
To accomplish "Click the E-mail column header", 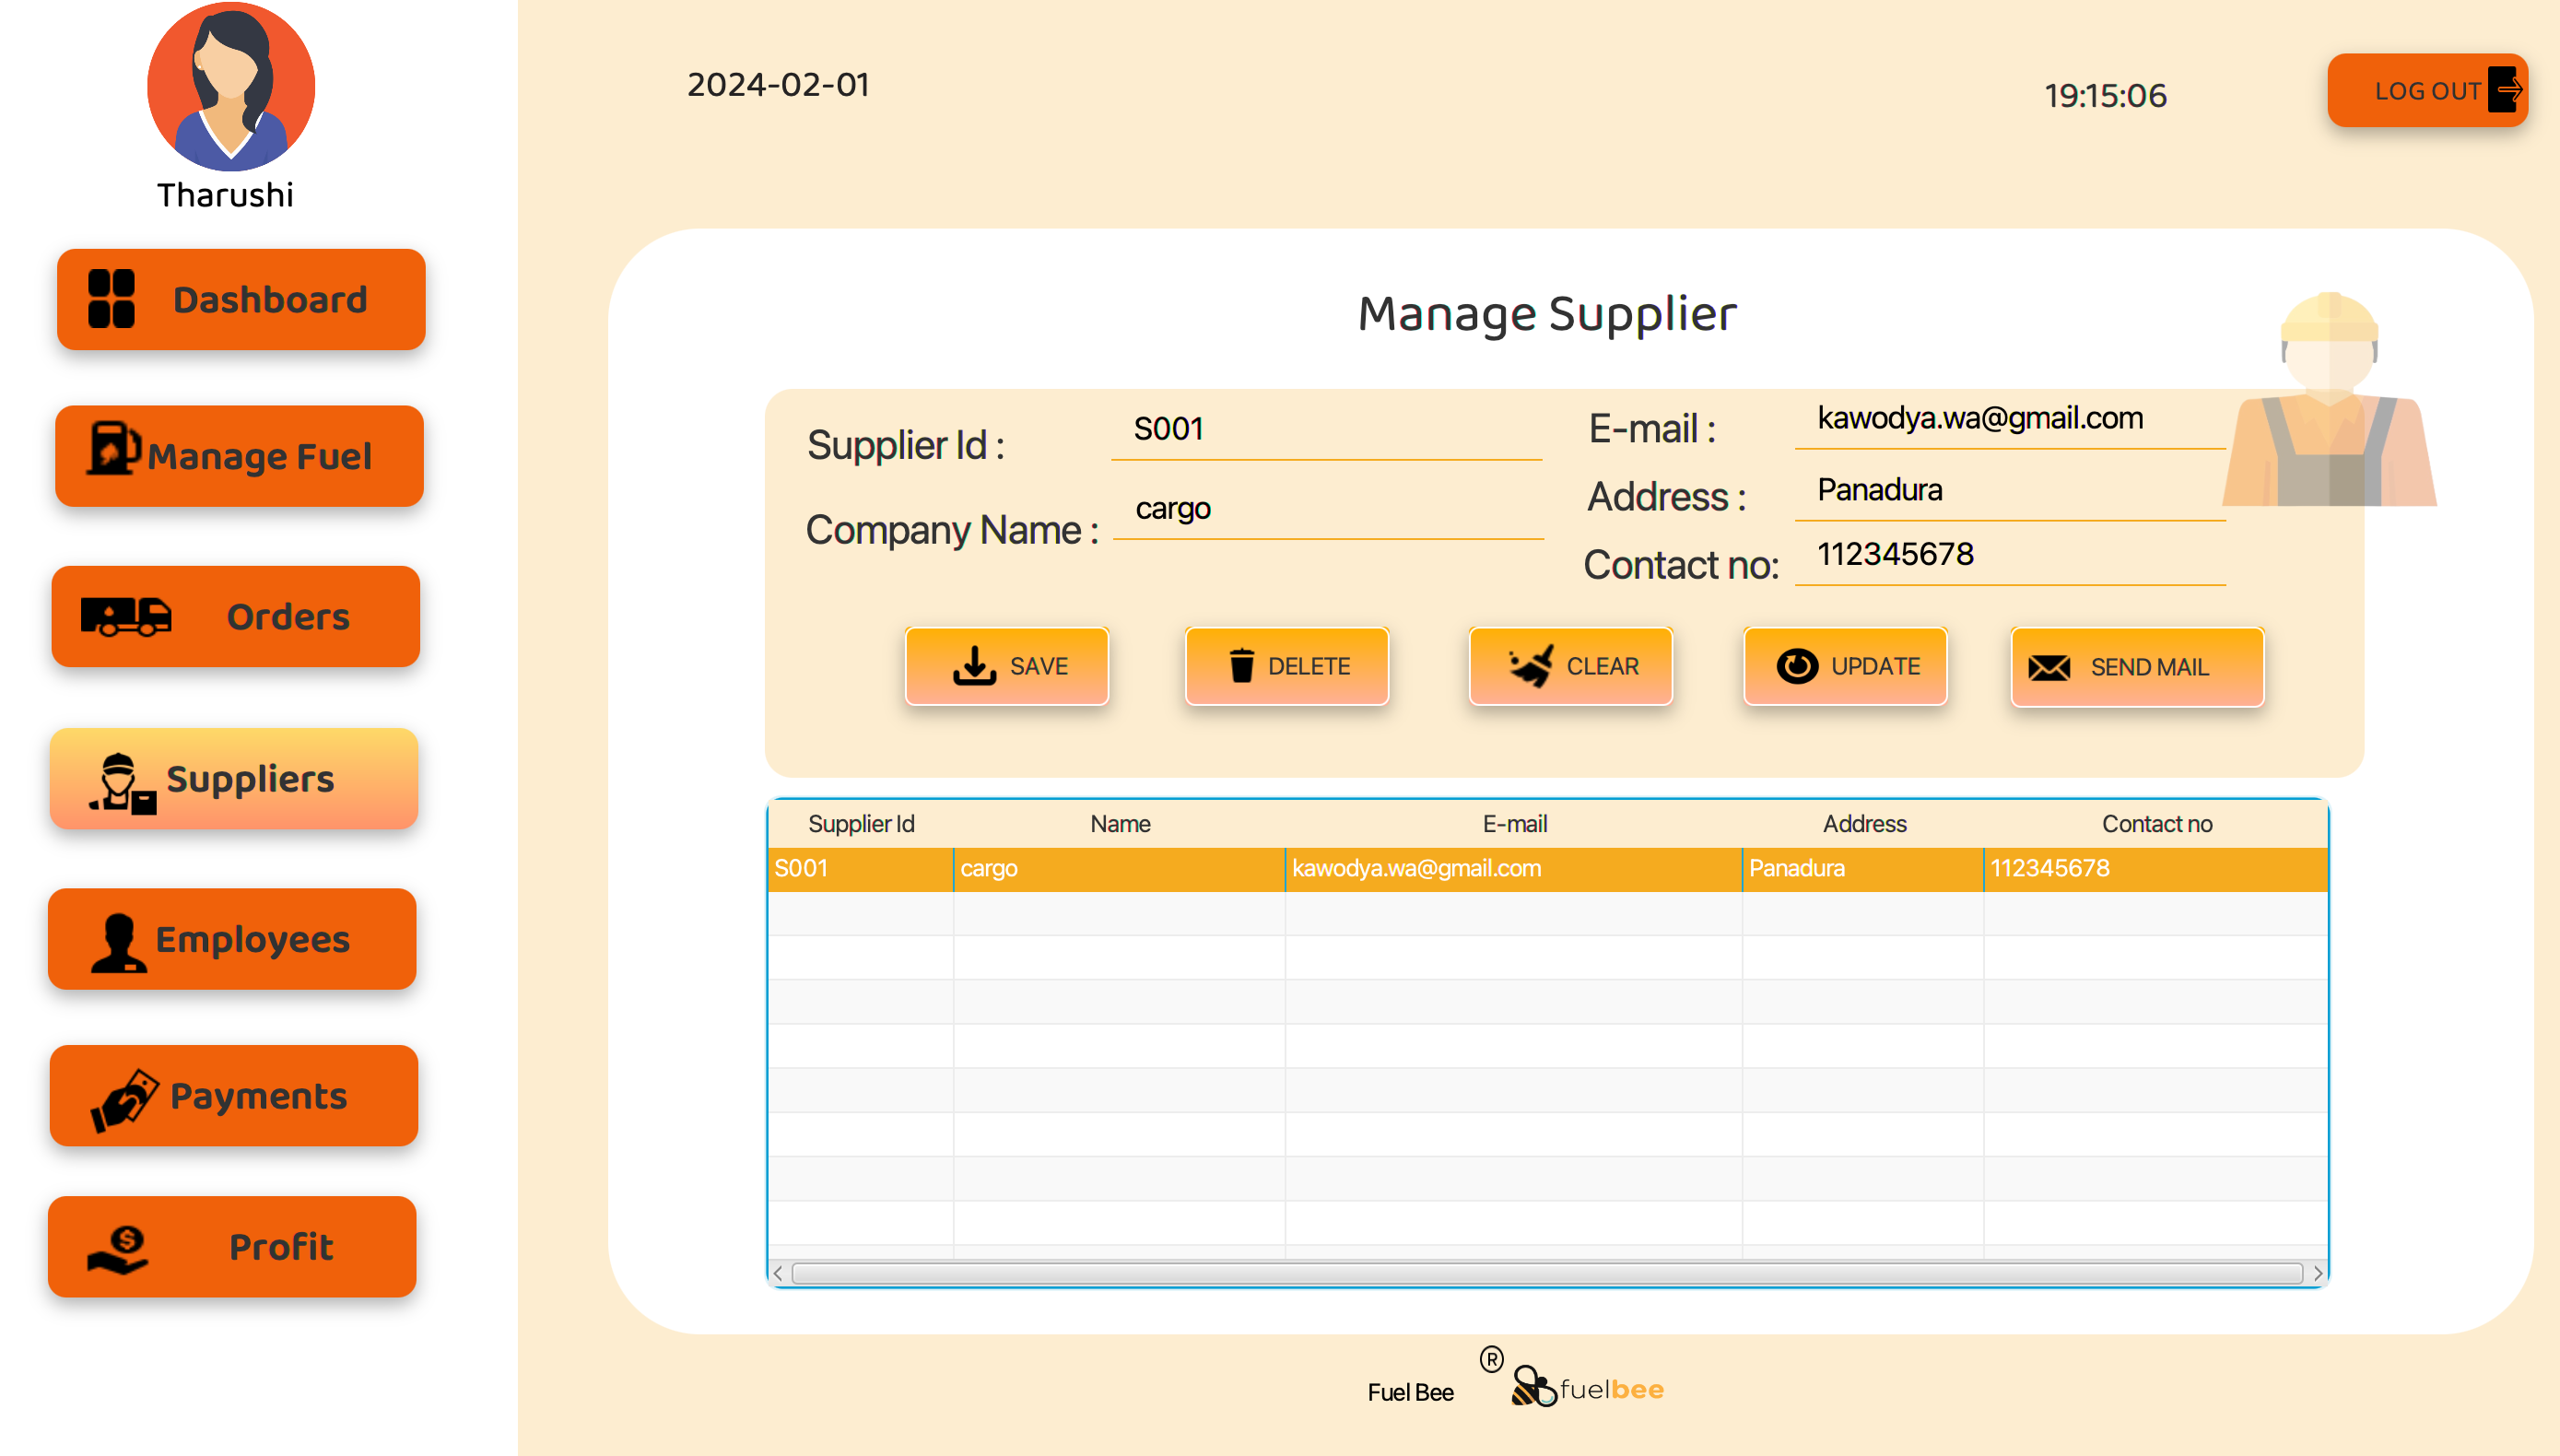I will click(x=1514, y=824).
